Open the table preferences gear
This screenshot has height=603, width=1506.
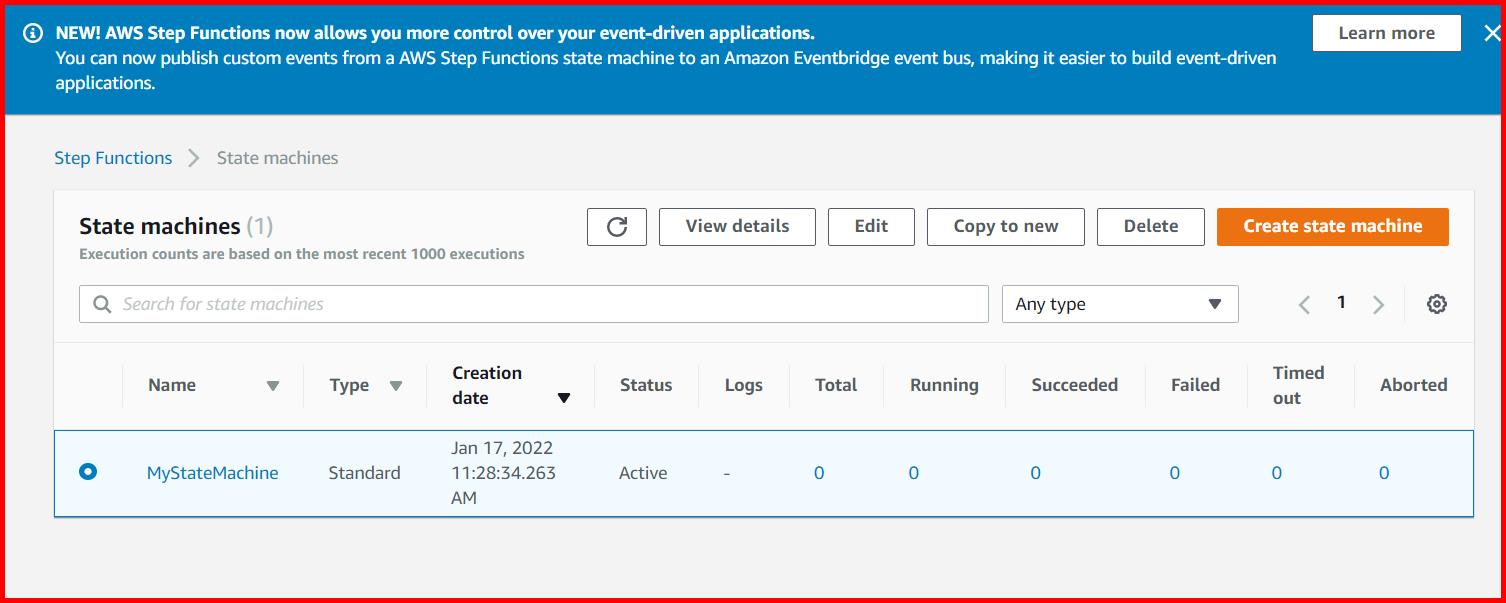[x=1436, y=303]
